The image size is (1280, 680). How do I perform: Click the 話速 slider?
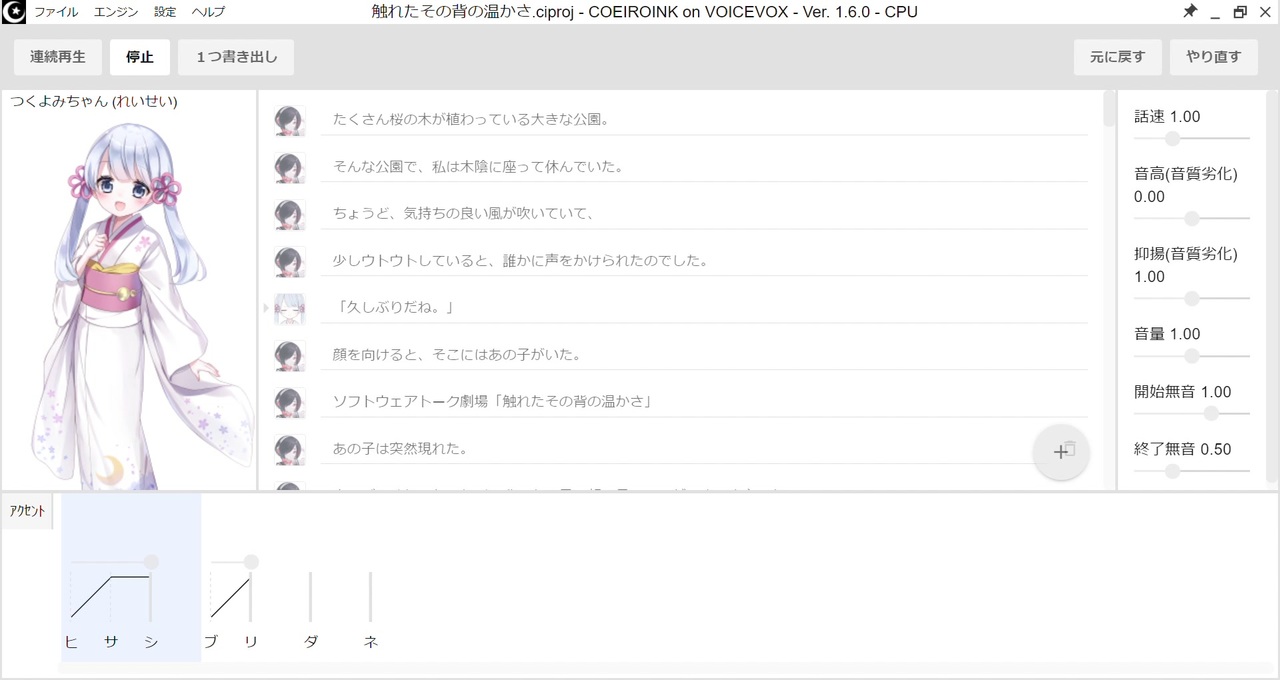click(x=1192, y=138)
